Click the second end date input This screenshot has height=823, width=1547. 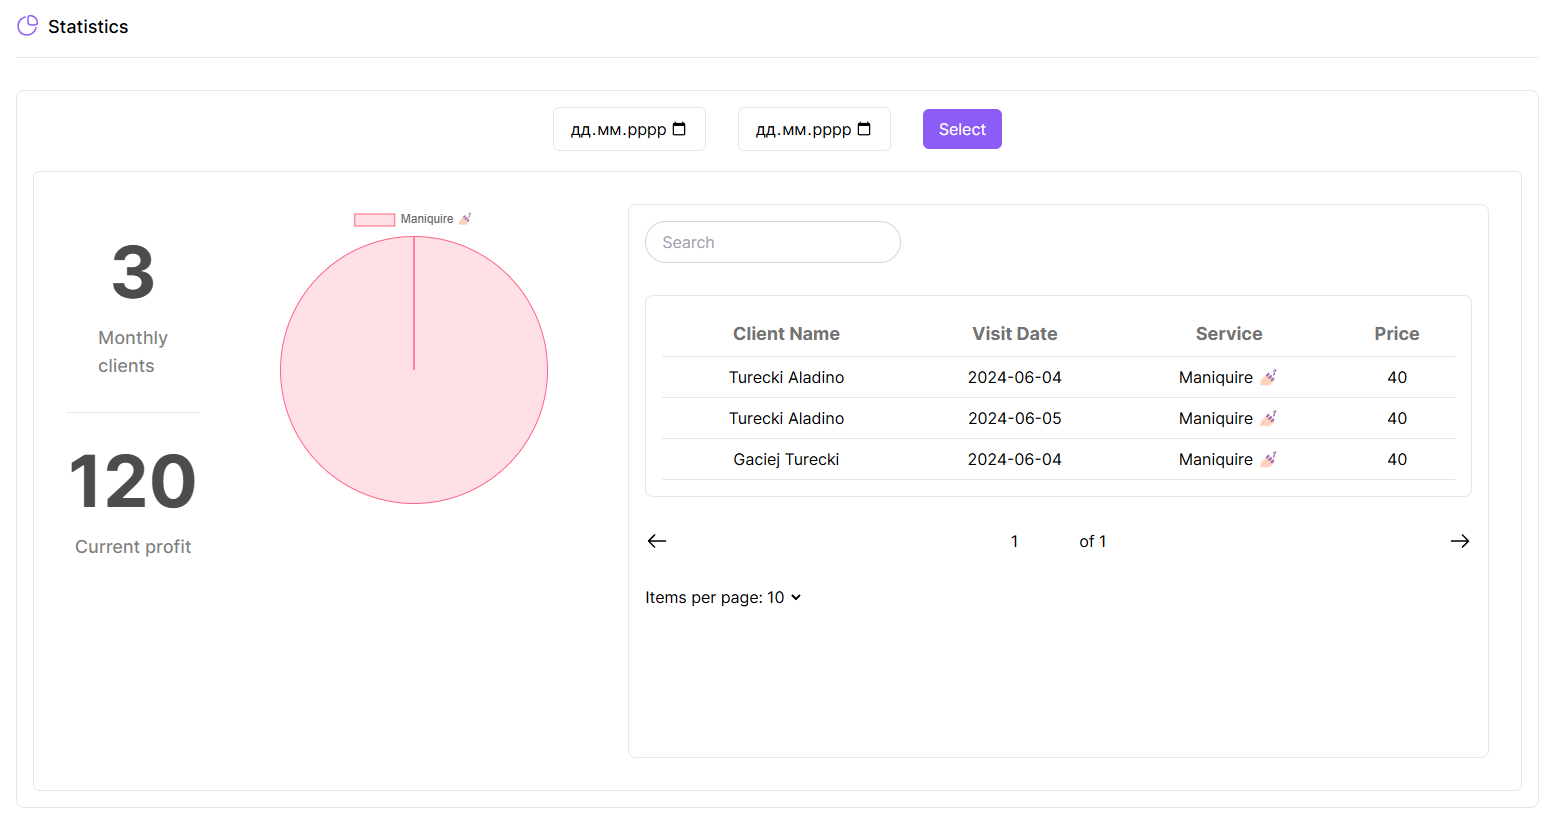click(802, 129)
